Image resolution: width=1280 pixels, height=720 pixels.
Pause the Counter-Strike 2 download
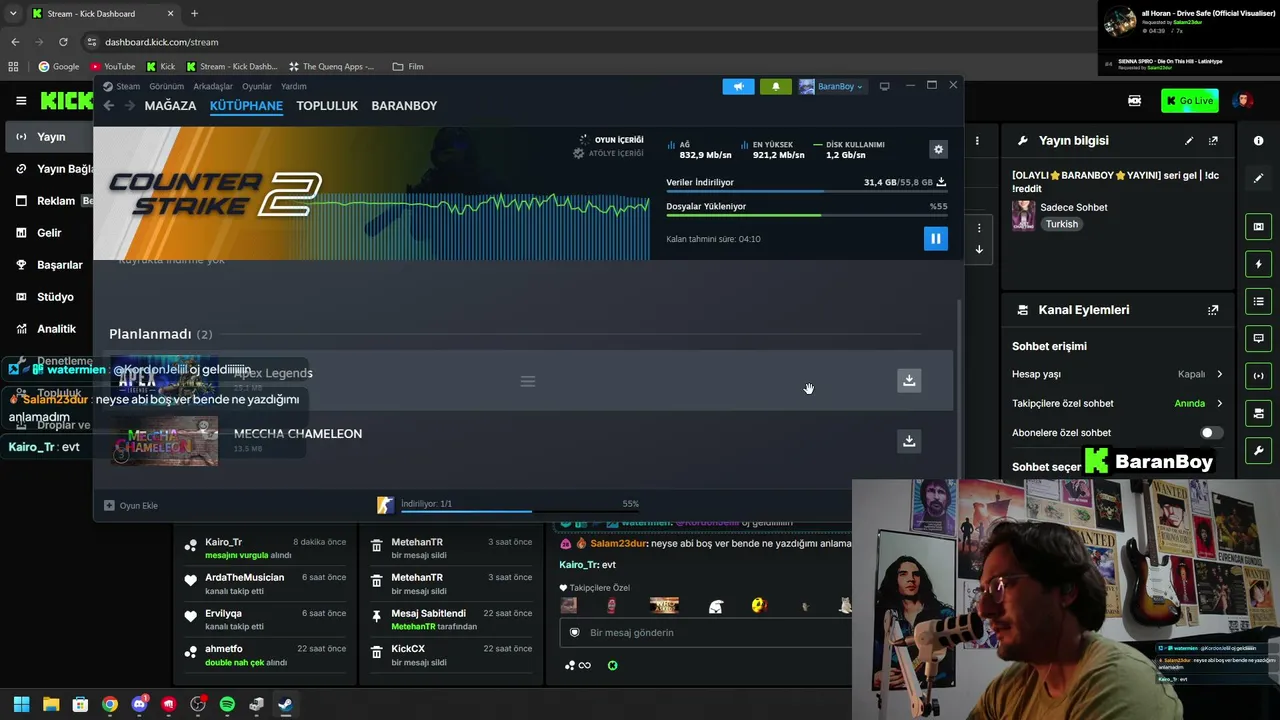(935, 238)
